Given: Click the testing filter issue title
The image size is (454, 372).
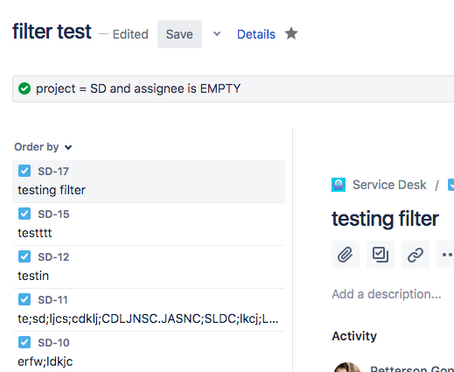Looking at the screenshot, I should (x=385, y=219).
